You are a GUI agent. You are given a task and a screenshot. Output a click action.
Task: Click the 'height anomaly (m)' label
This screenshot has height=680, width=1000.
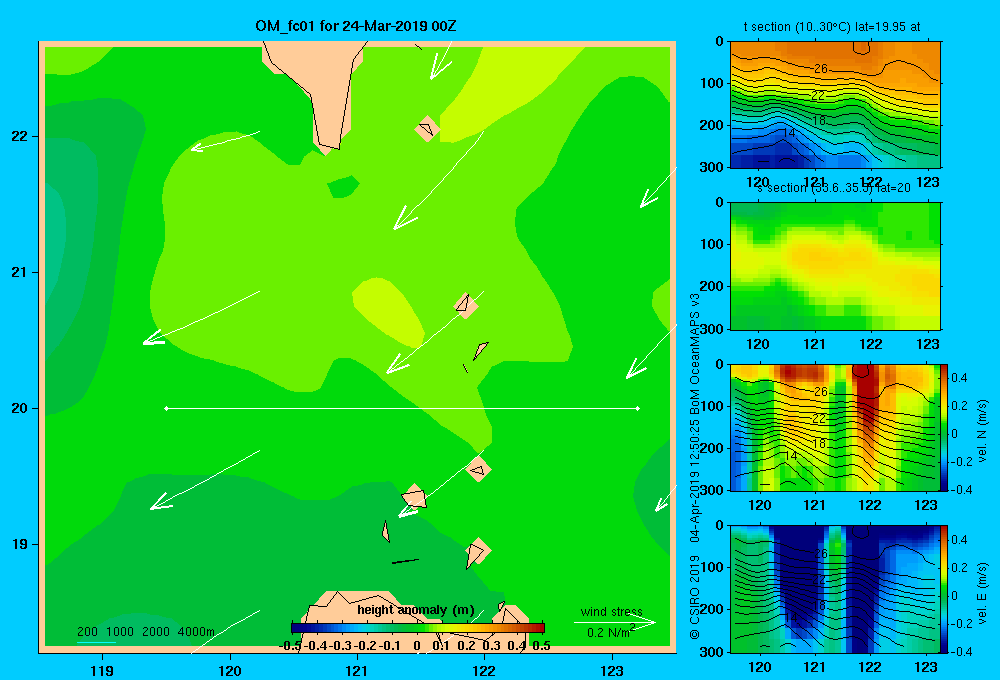click(416, 610)
